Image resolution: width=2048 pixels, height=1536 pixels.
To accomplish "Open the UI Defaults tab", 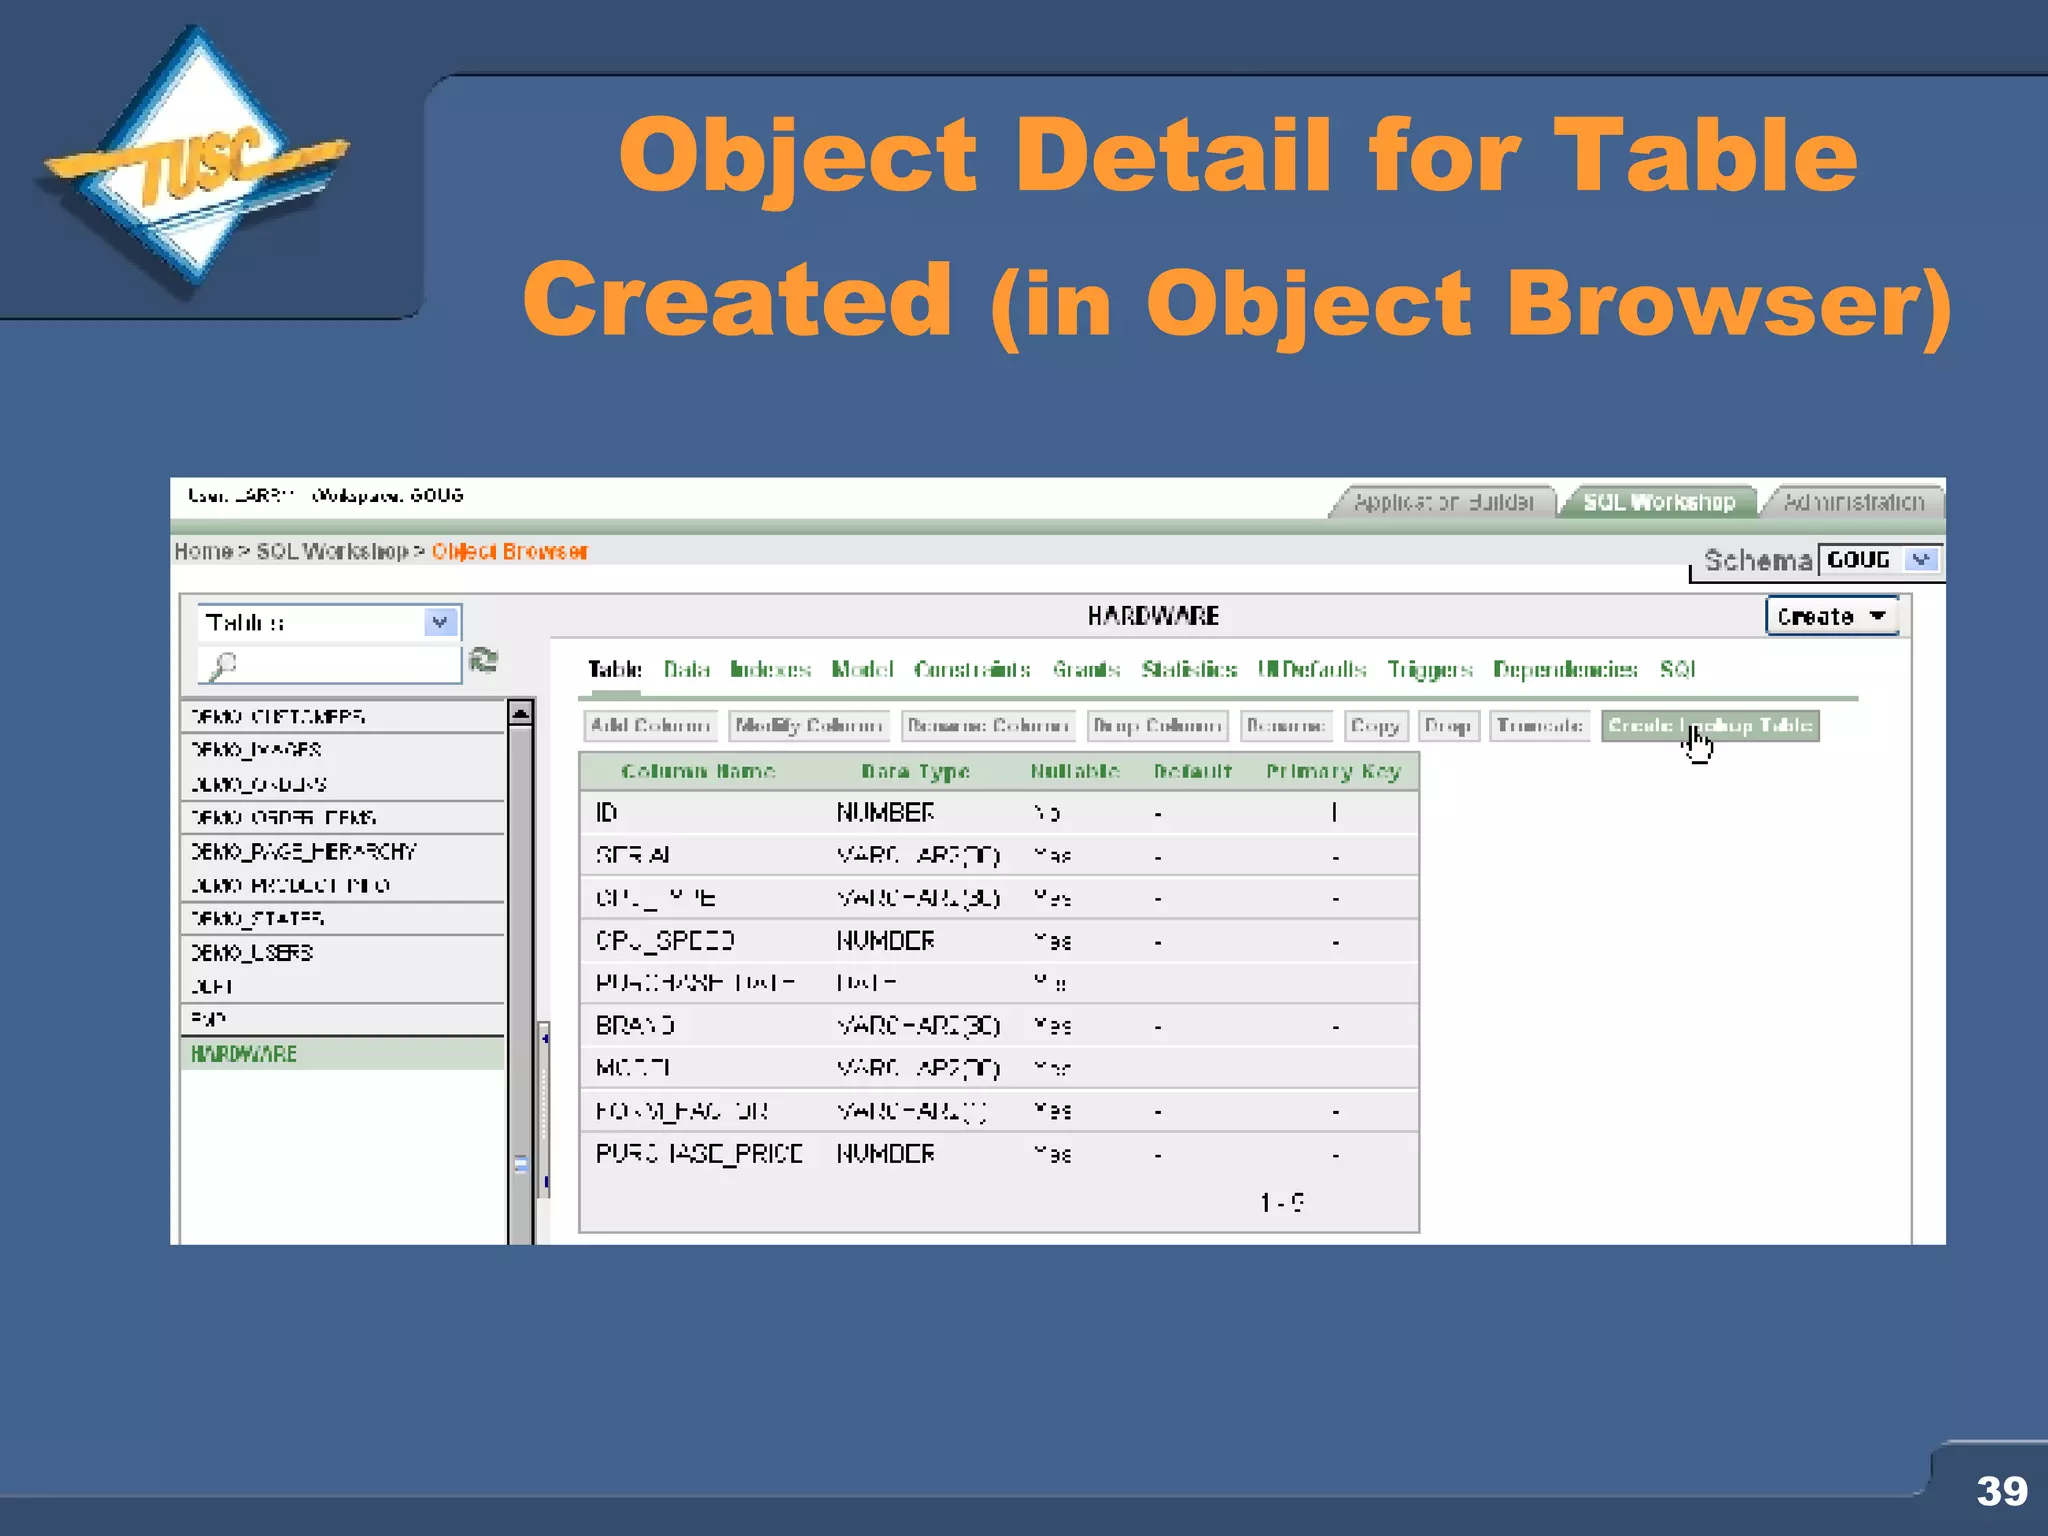I will click(x=1312, y=669).
